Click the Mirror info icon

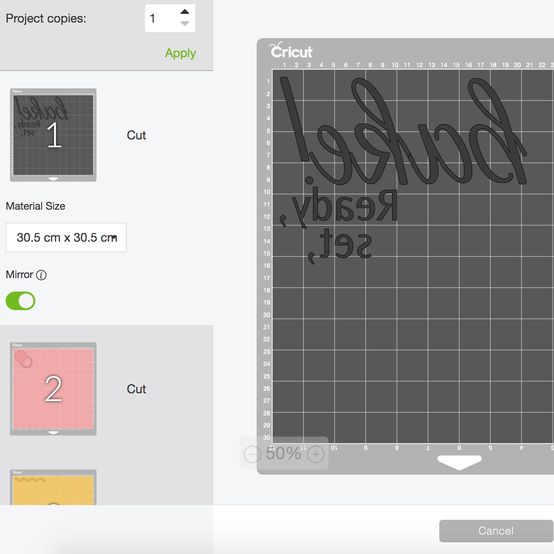pyautogui.click(x=41, y=275)
